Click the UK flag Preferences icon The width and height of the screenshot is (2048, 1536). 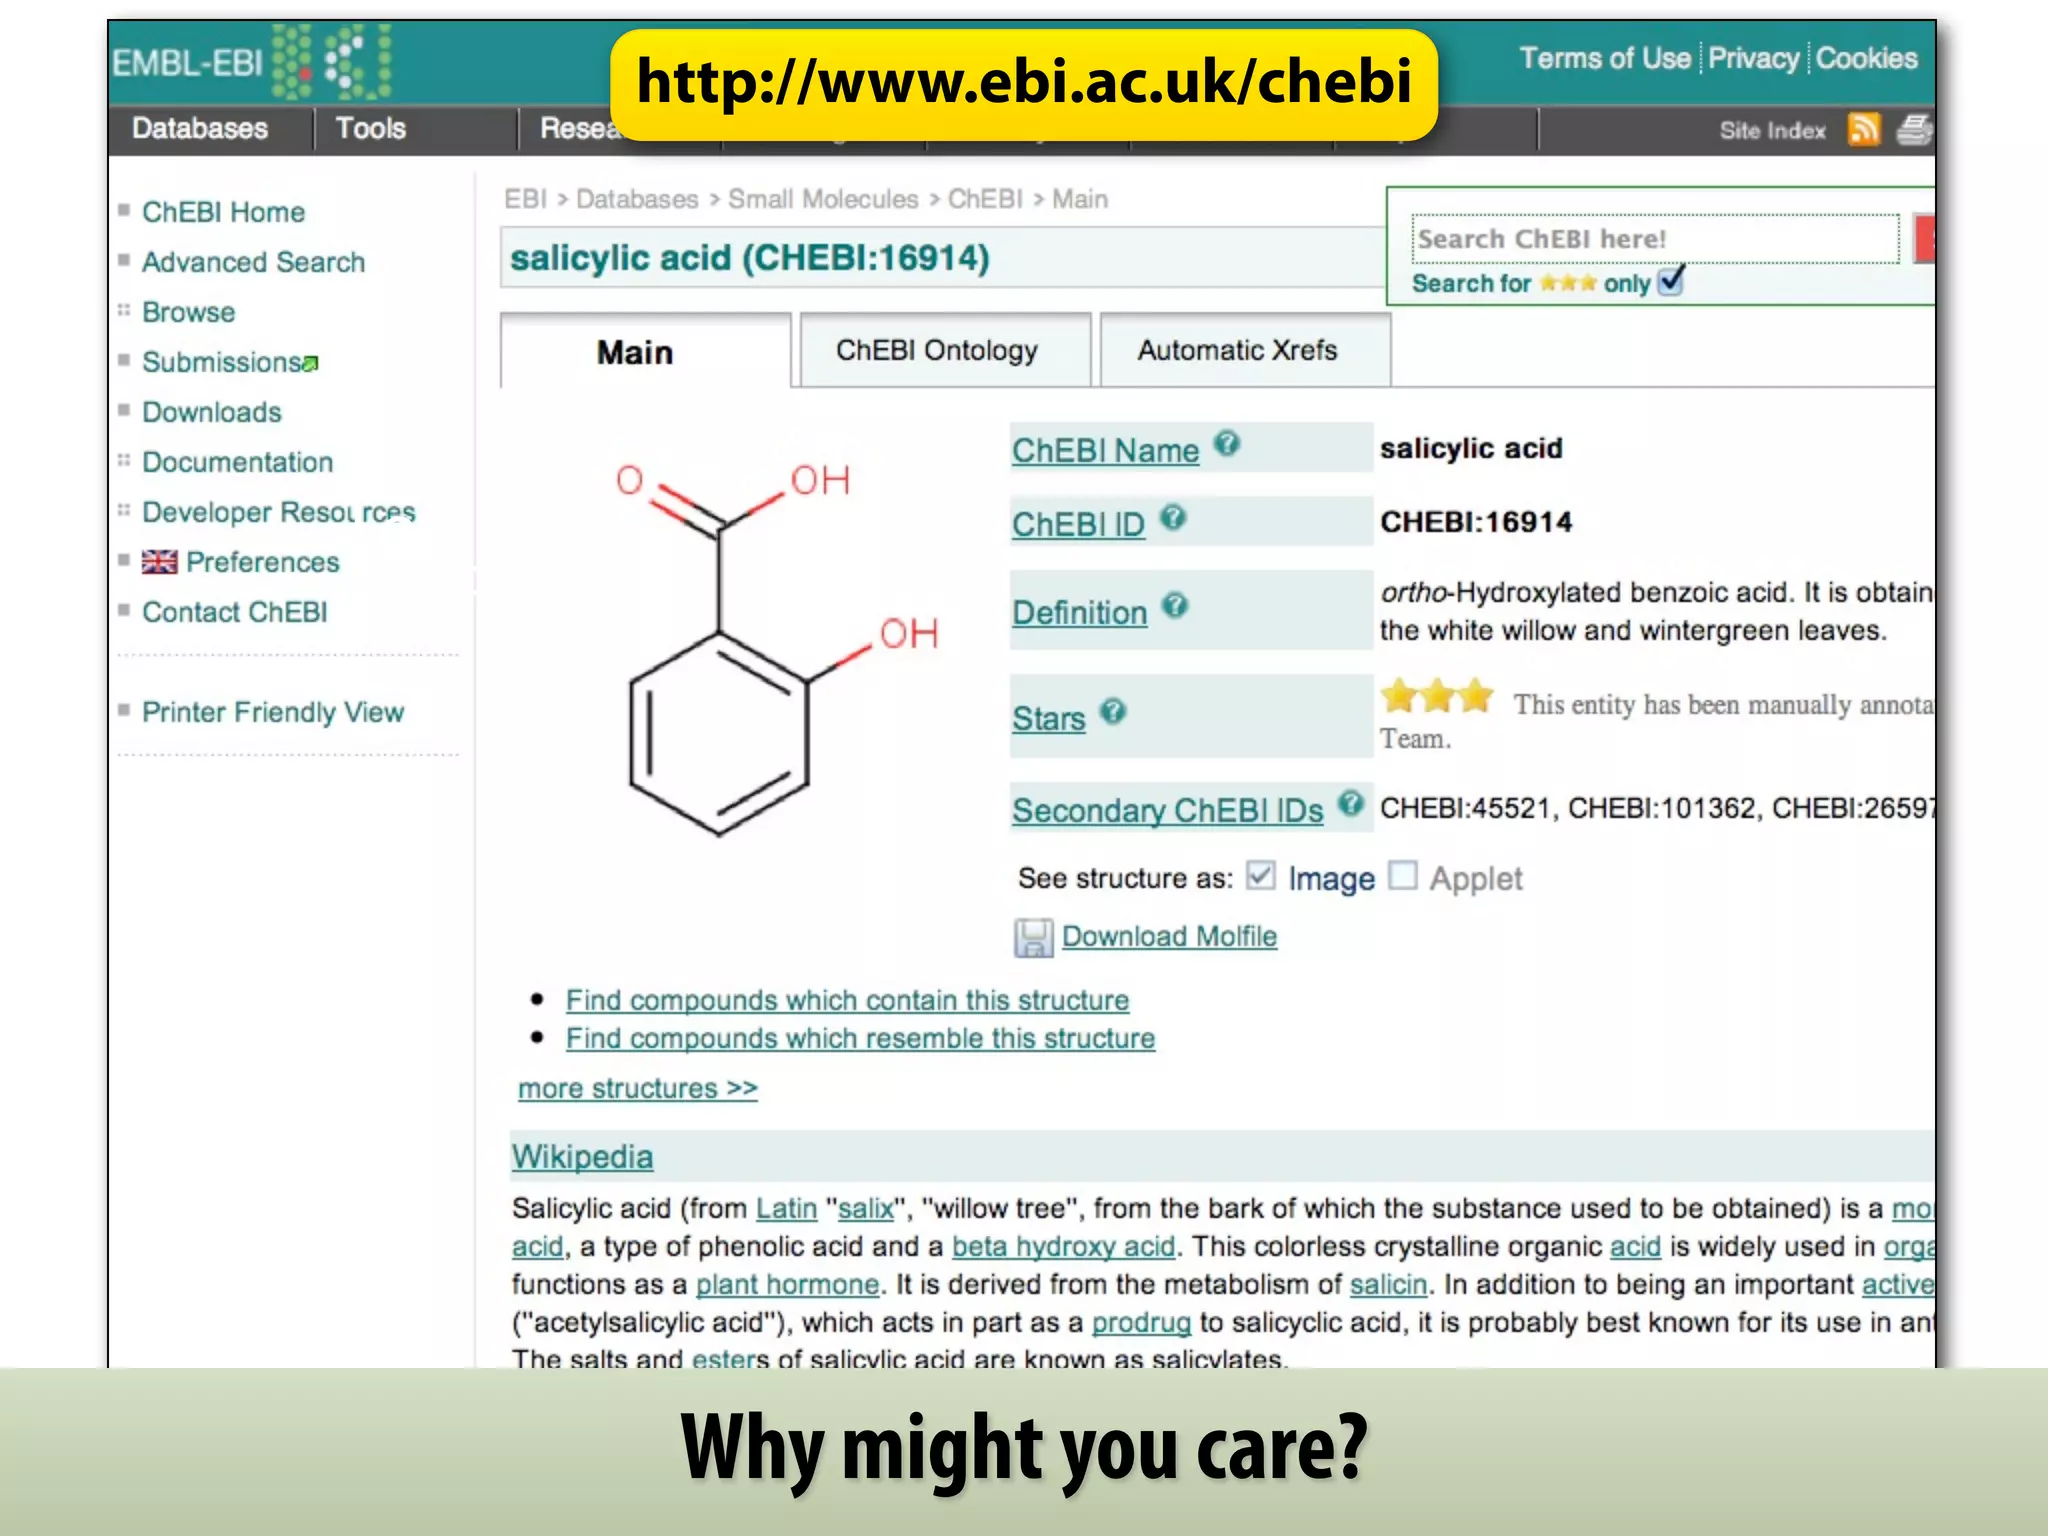[159, 562]
